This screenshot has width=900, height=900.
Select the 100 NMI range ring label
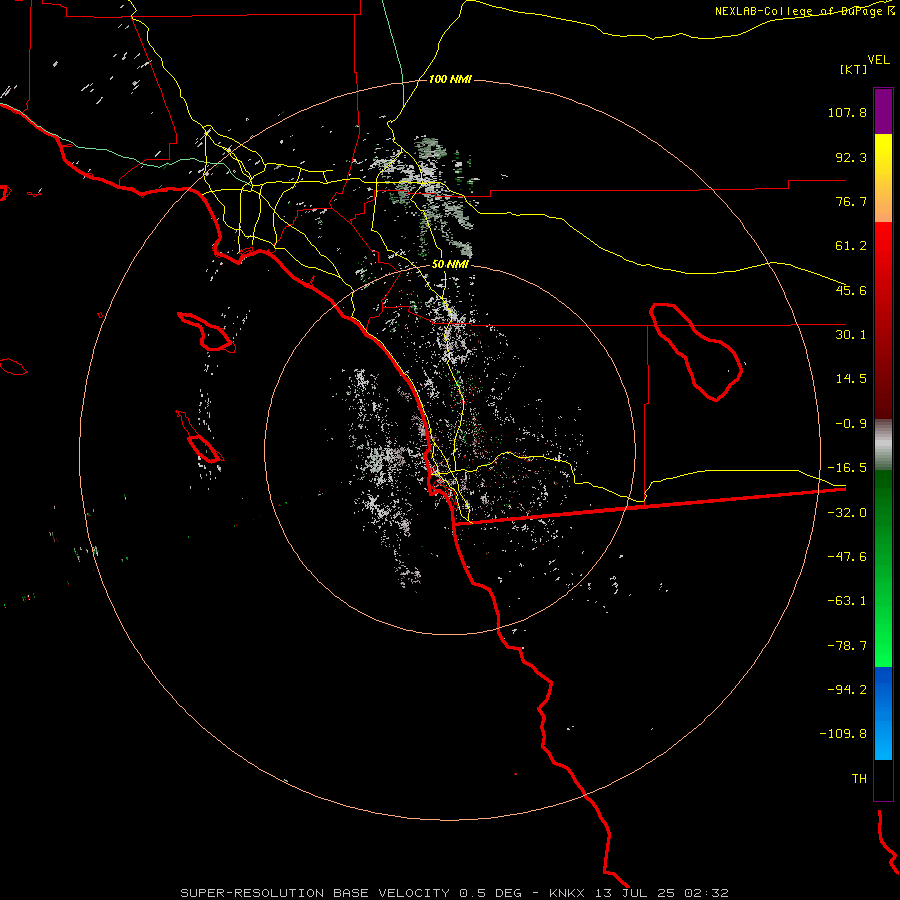(450, 79)
